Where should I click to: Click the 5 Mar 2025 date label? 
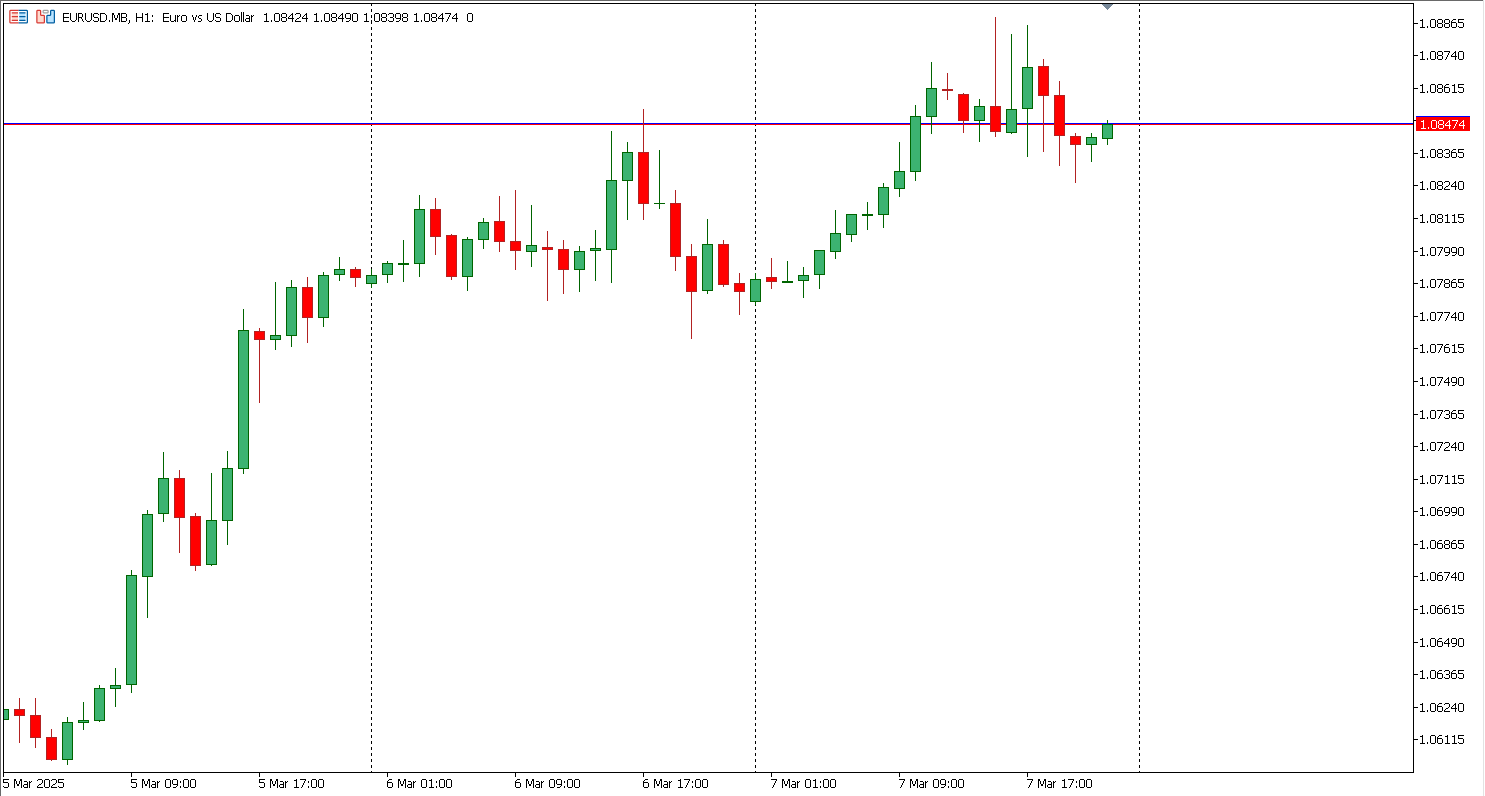click(x=33, y=784)
